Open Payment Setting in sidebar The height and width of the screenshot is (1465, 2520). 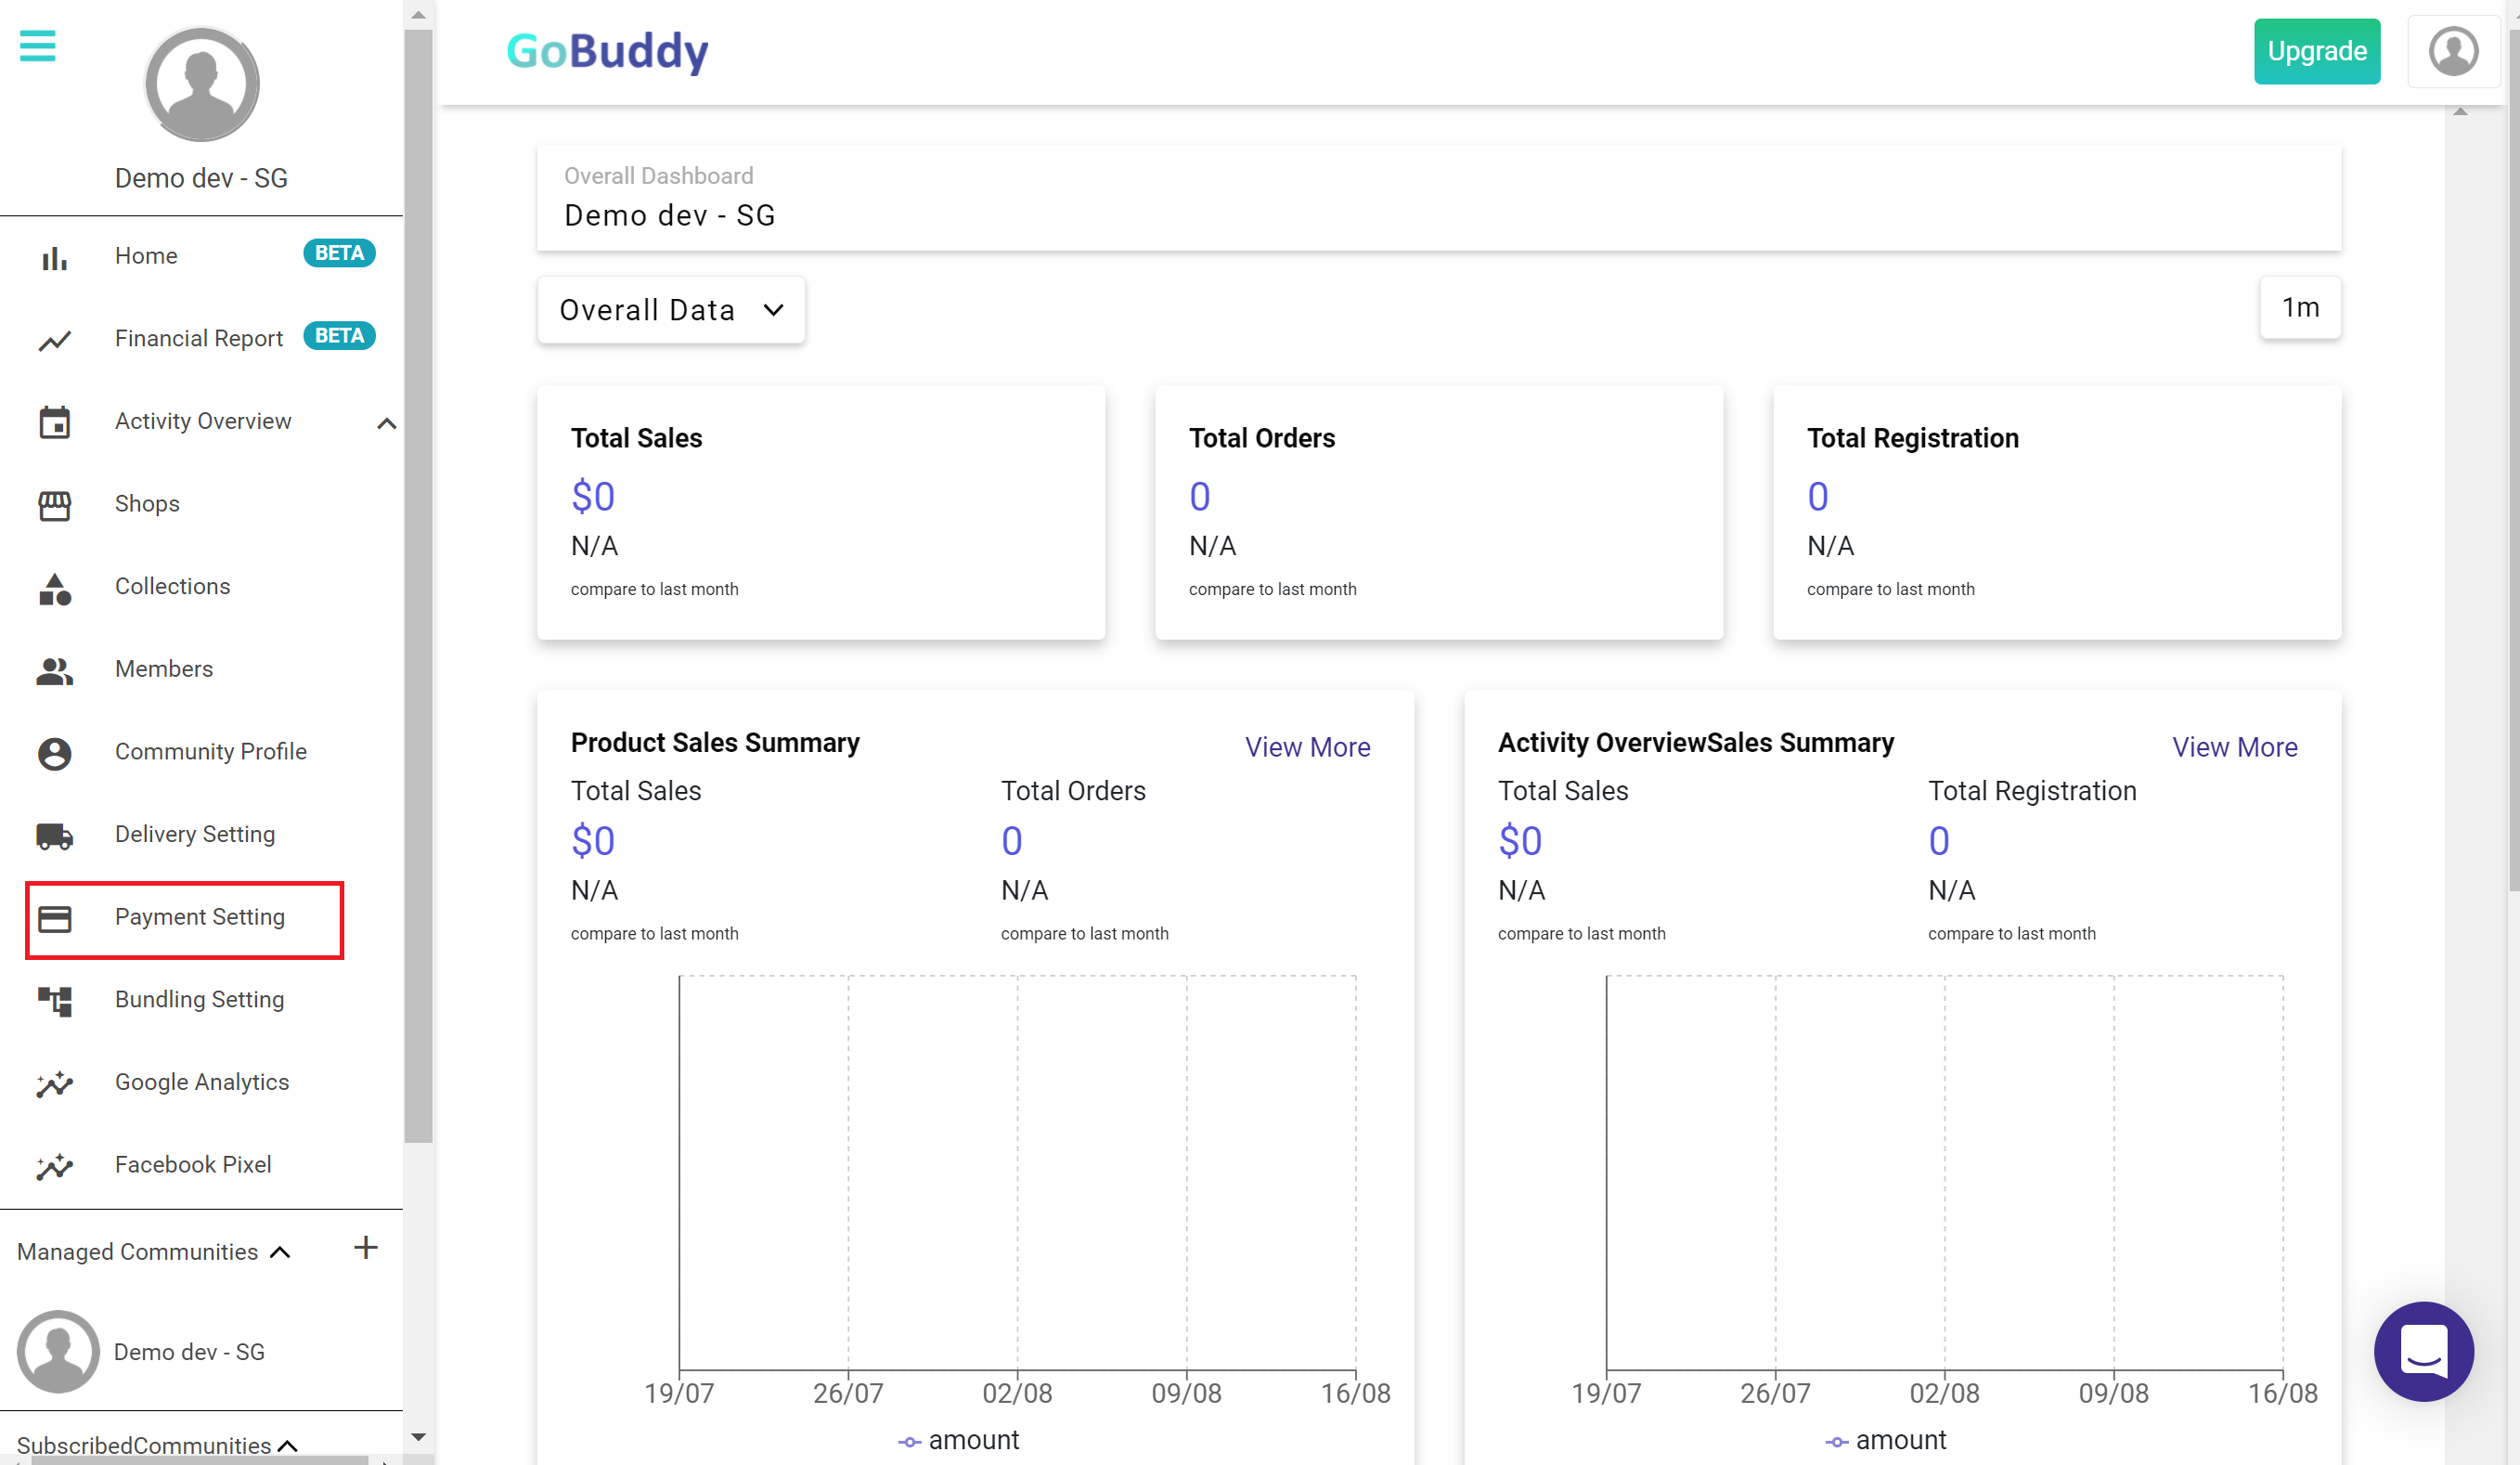click(x=199, y=917)
